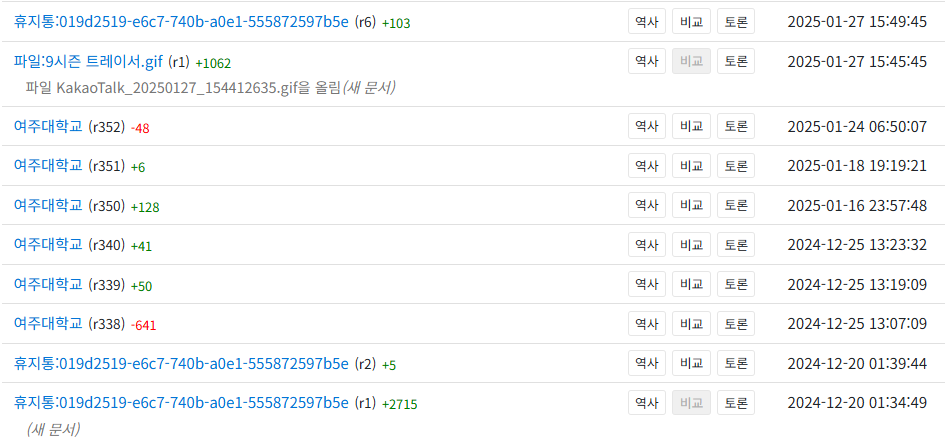Open 휴지통 document link at r6
The image size is (945, 447).
[x=181, y=21]
